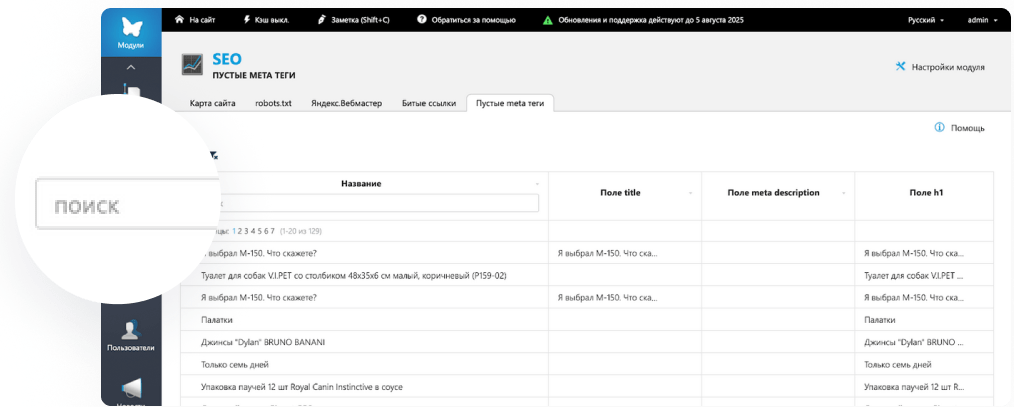Click the Помощь info icon

[x=940, y=127]
